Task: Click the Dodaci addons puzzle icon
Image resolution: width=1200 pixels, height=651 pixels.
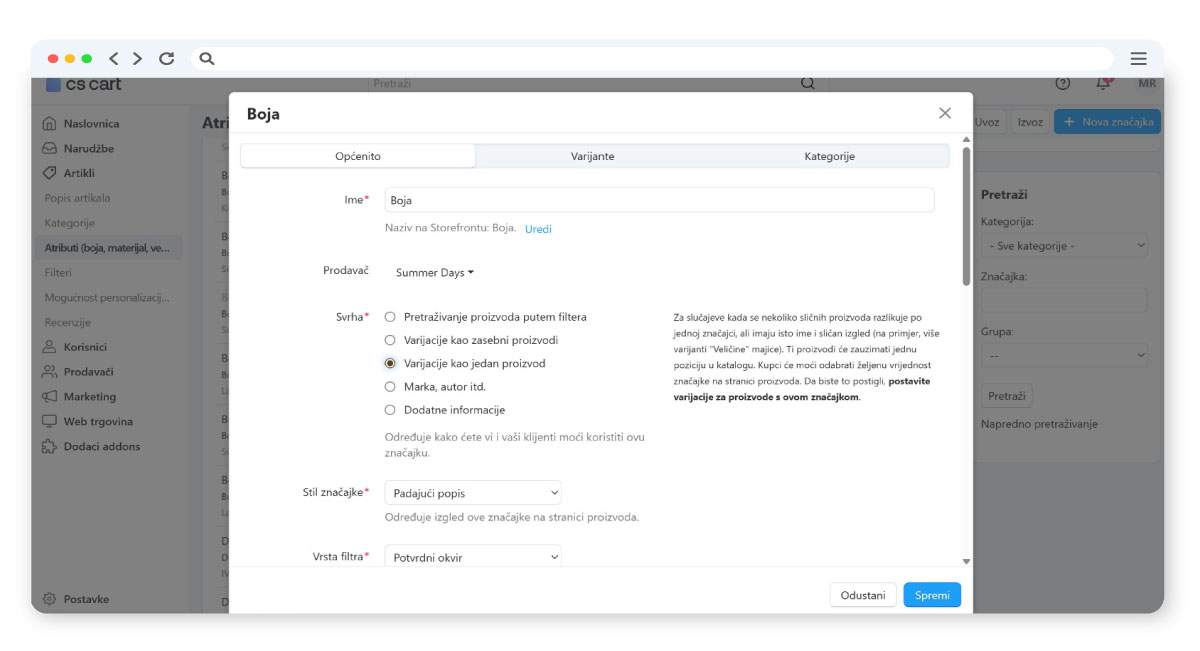Action: pos(49,447)
